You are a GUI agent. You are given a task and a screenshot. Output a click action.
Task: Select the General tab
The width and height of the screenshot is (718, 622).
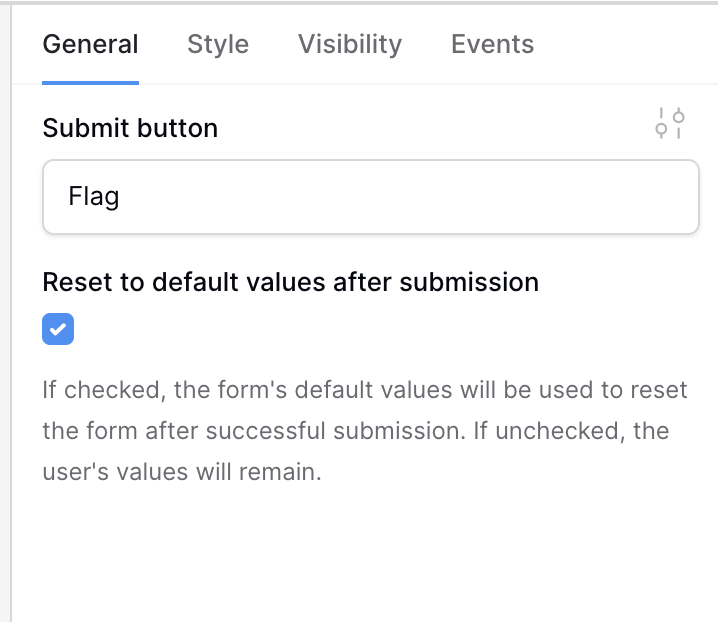click(90, 44)
